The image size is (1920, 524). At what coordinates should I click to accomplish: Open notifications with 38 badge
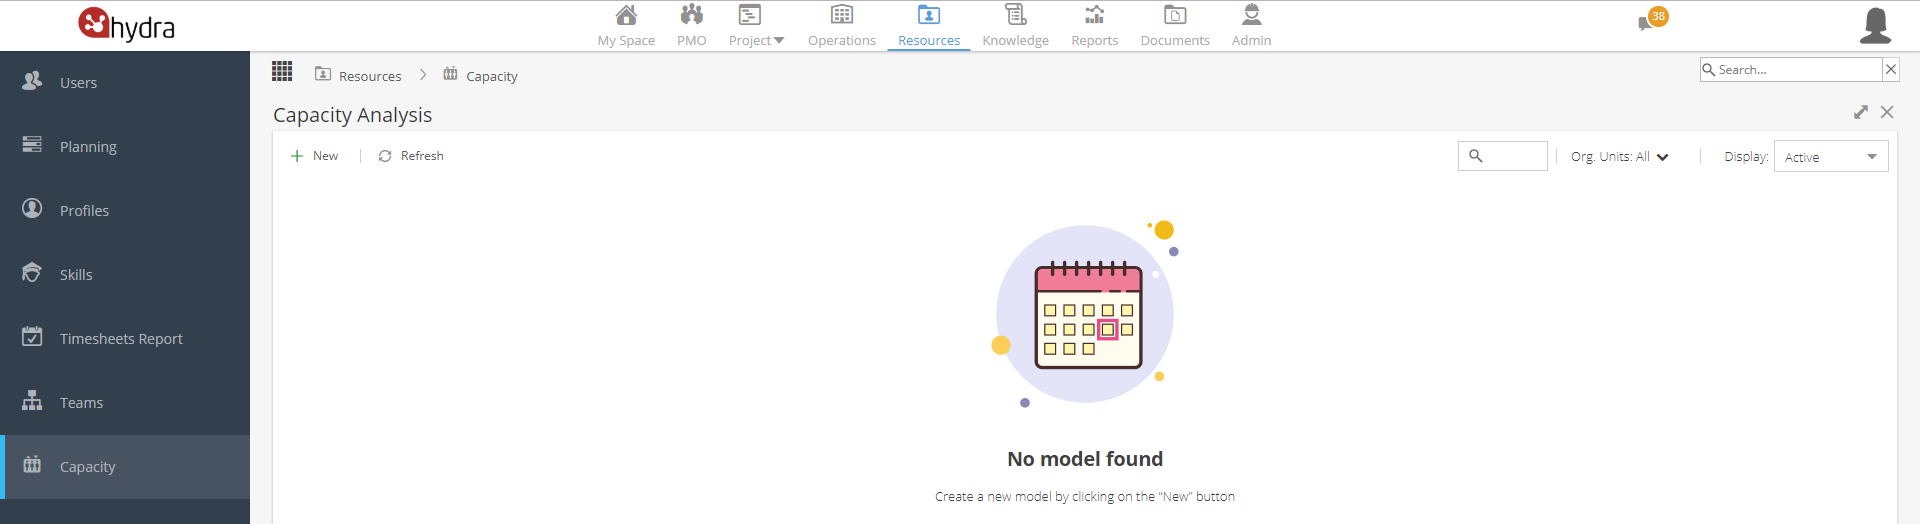1653,19
